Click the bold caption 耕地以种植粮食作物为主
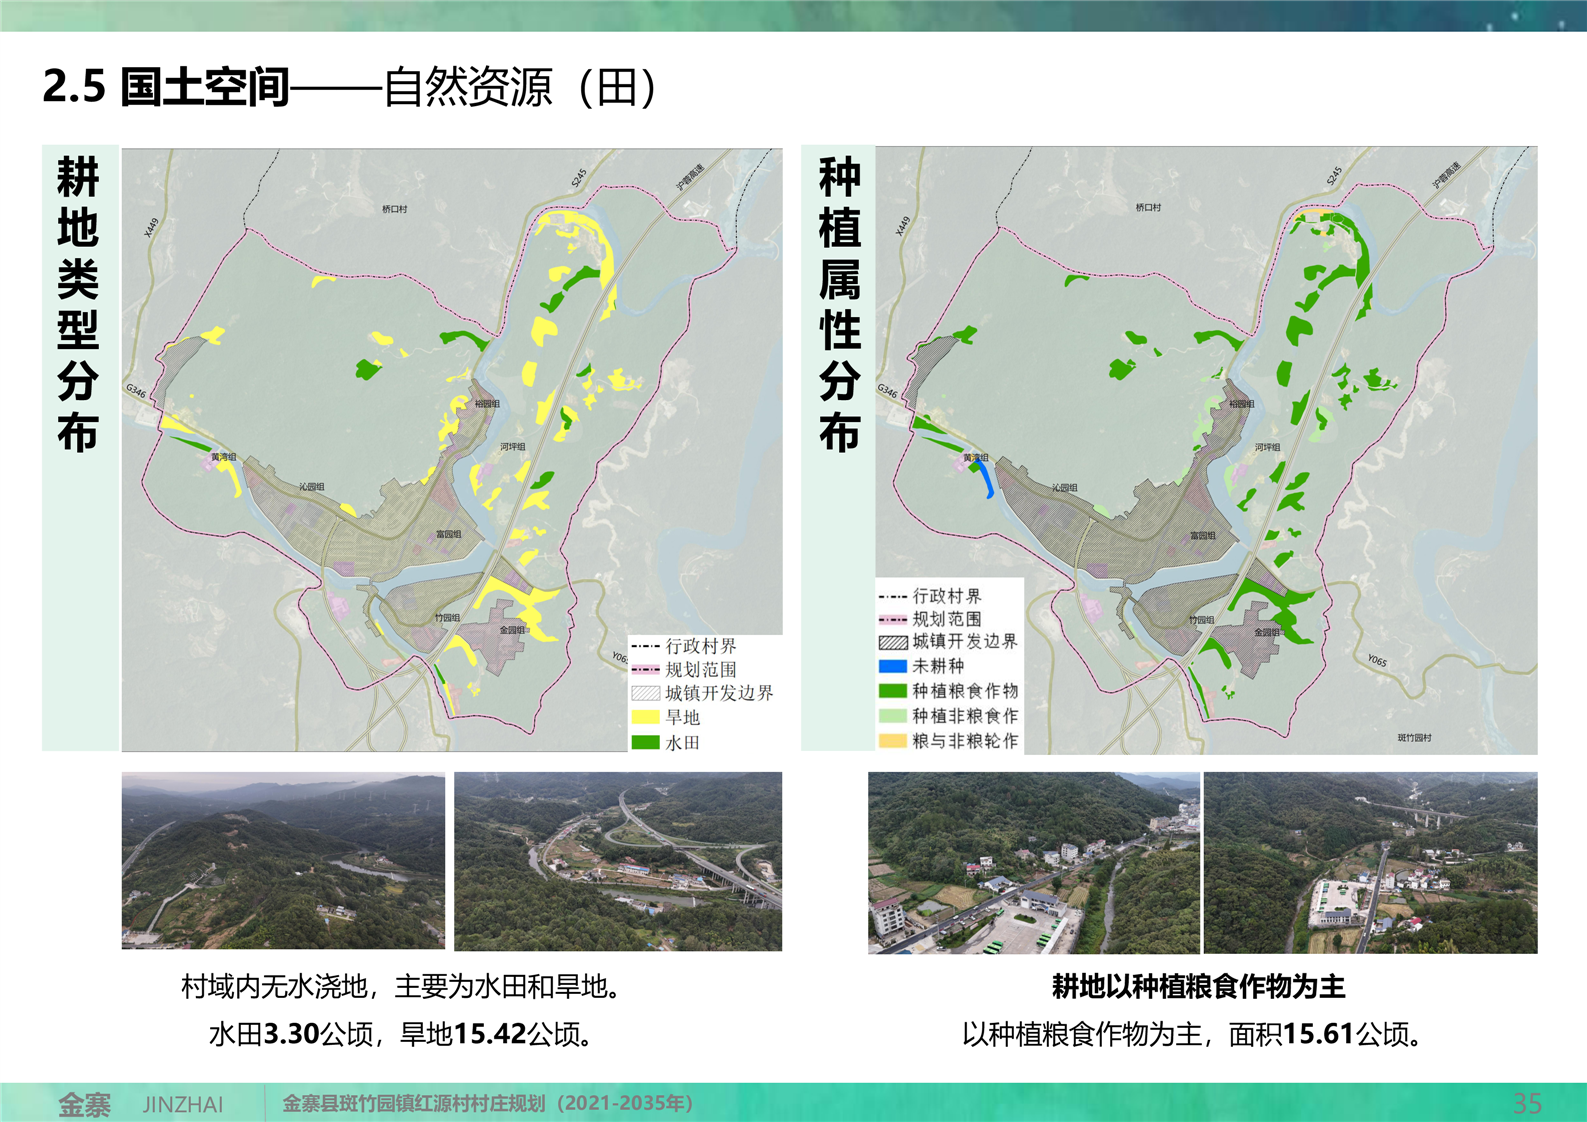 pyautogui.click(x=1198, y=987)
